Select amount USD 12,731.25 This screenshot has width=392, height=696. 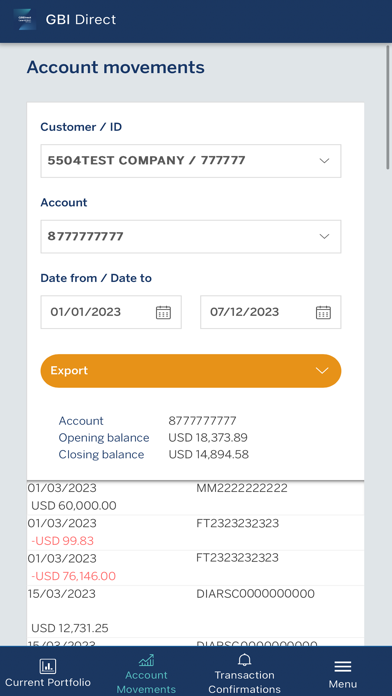pyautogui.click(x=70, y=628)
